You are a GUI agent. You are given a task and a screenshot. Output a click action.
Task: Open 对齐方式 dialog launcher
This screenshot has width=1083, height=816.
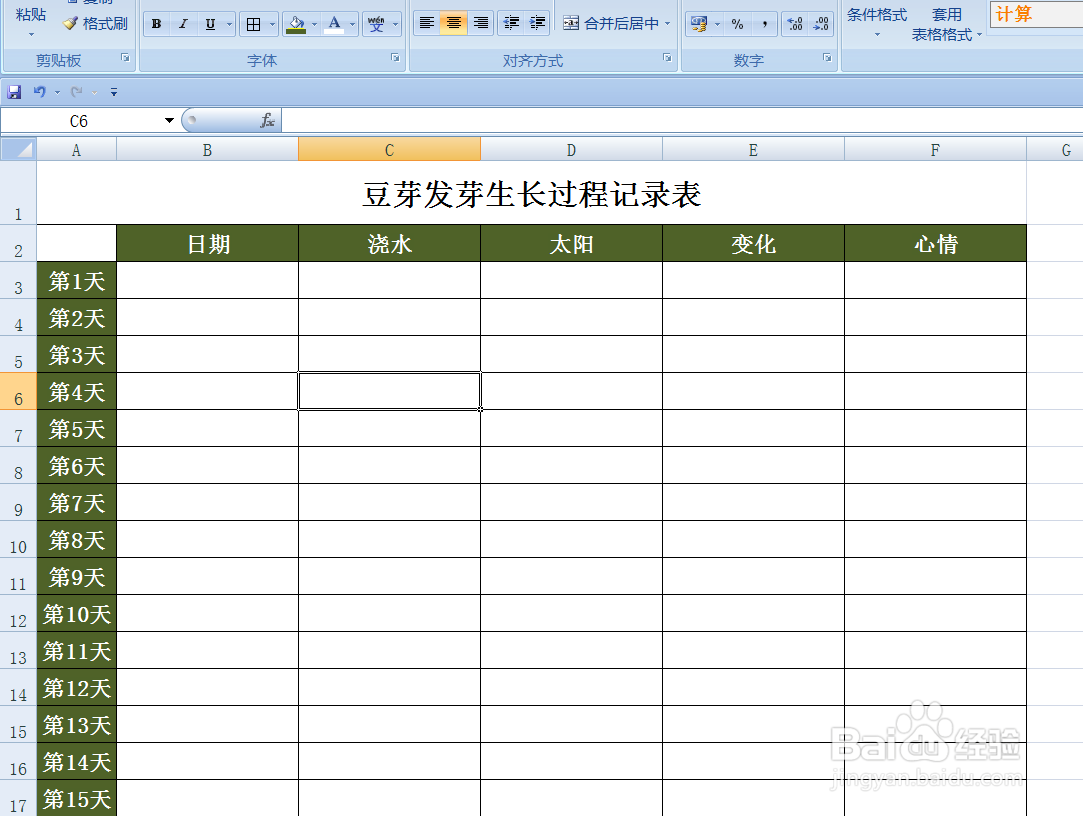point(667,58)
